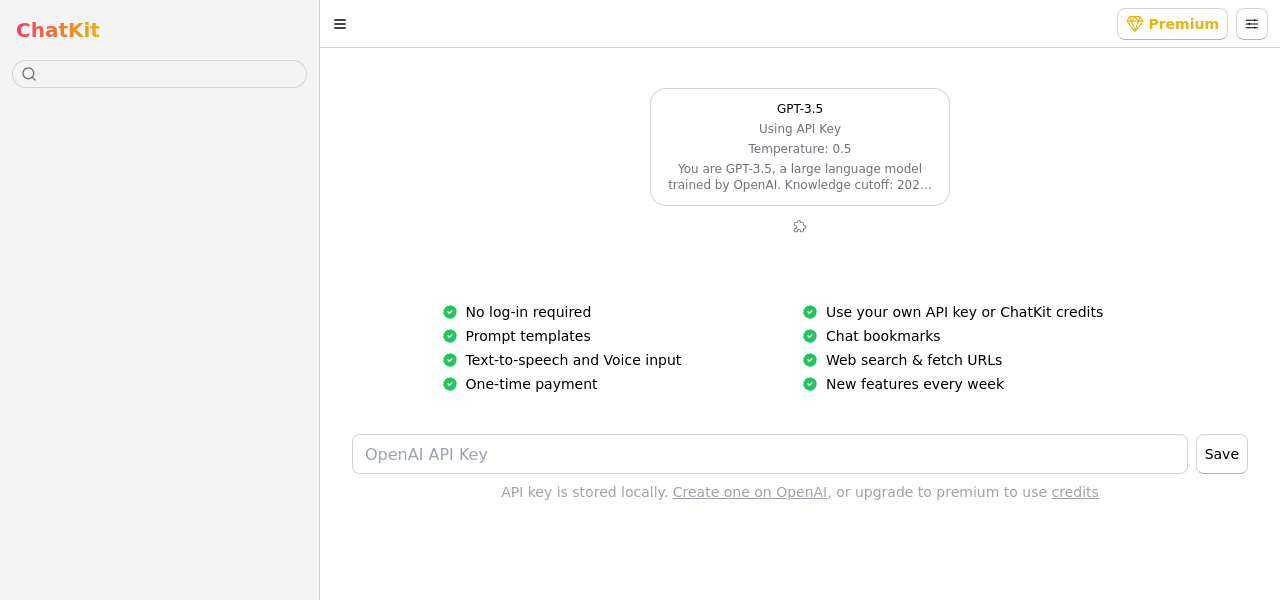Click the ChatKit logo
1280x600 pixels.
point(58,30)
